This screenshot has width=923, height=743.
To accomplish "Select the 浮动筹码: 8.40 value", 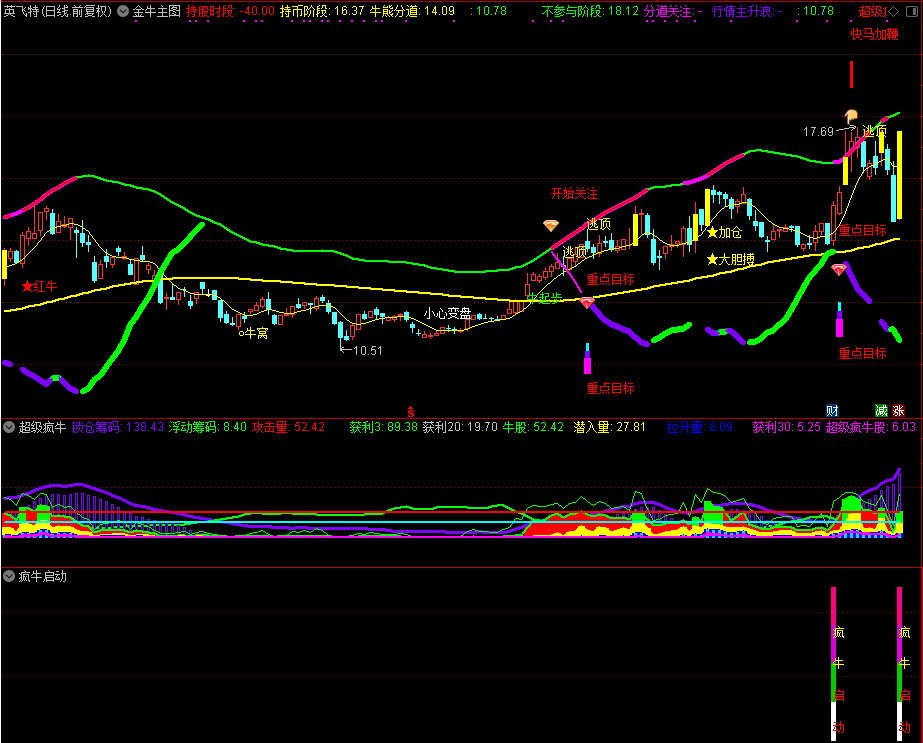I will pos(207,427).
